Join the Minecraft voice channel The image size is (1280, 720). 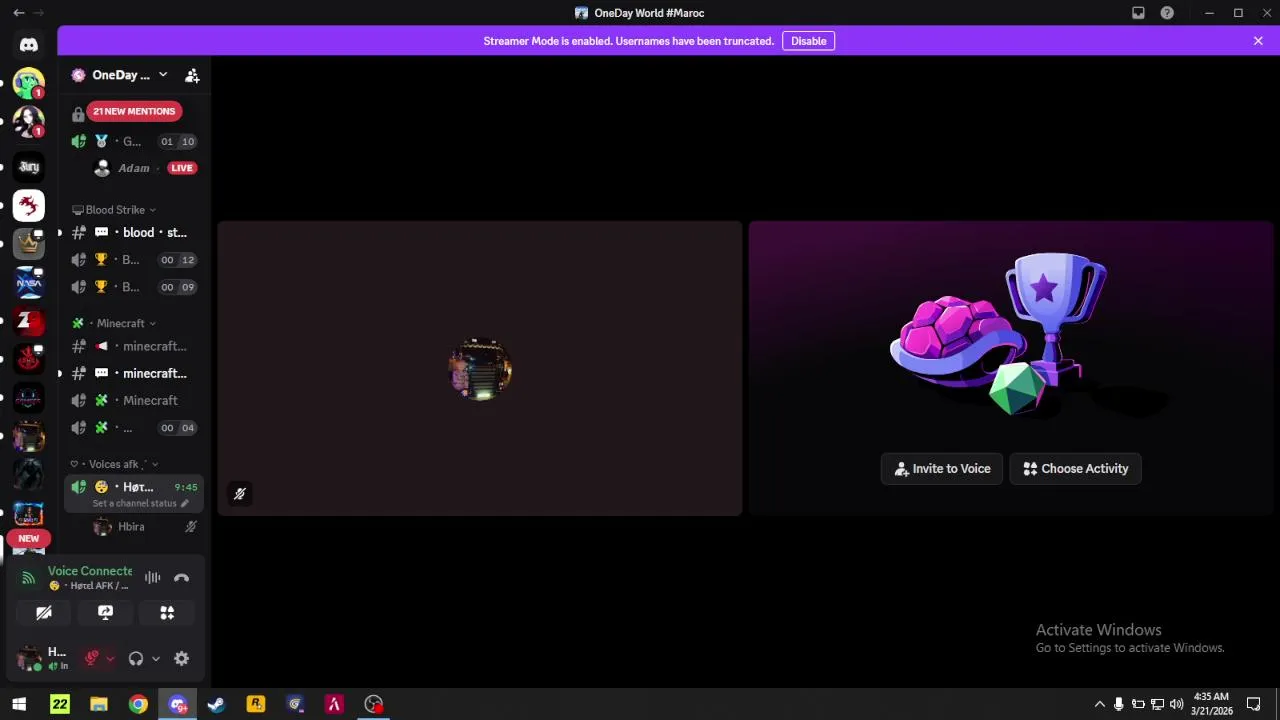click(x=134, y=400)
